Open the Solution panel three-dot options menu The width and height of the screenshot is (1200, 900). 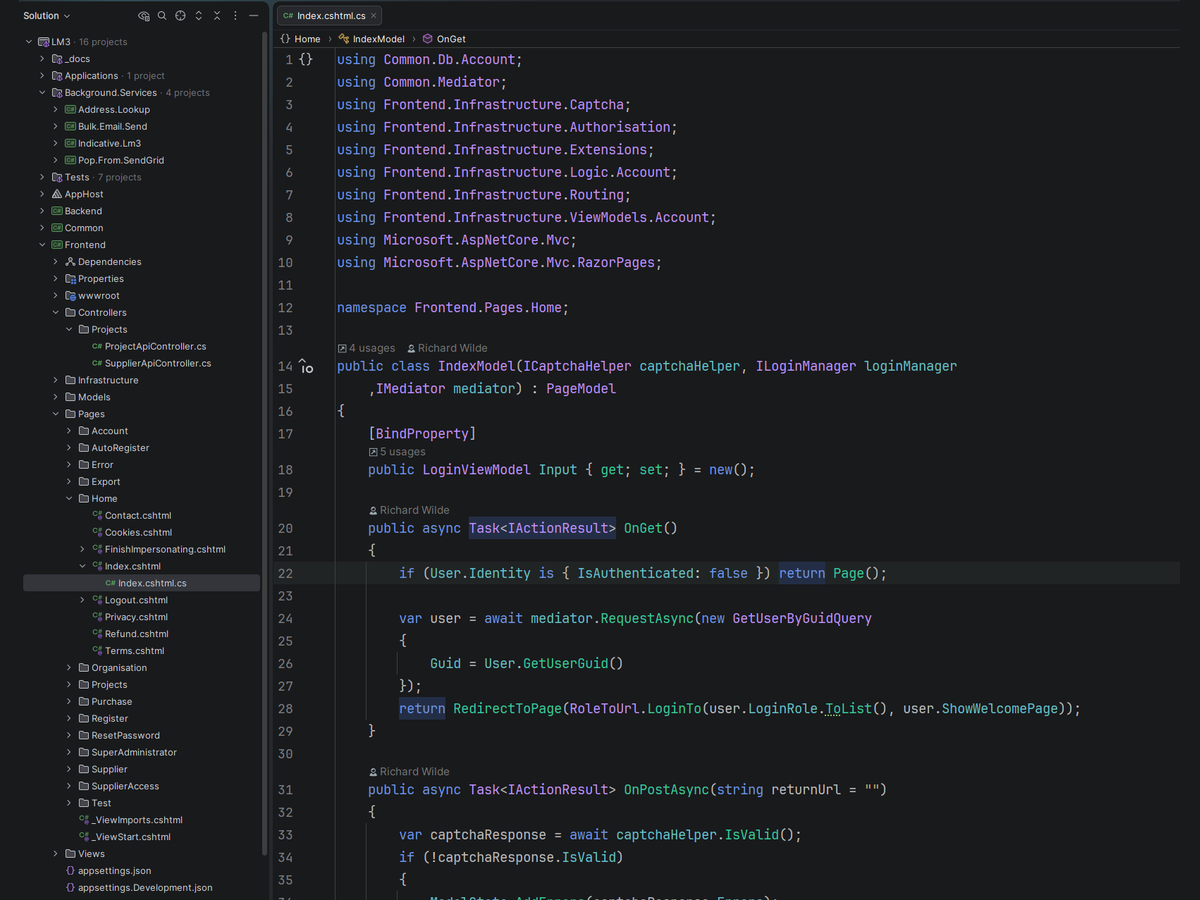pos(235,16)
